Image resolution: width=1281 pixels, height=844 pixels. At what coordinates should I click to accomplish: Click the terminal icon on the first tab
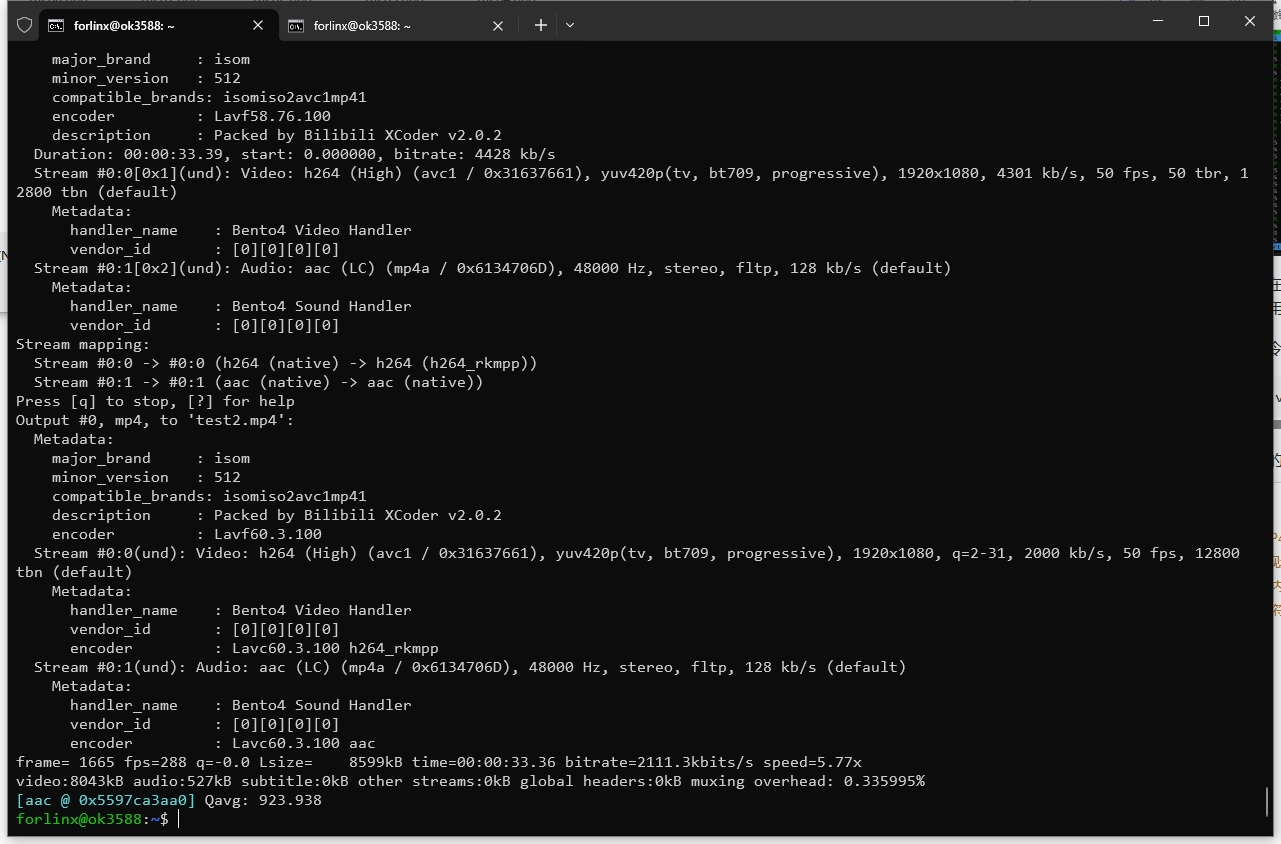56,25
